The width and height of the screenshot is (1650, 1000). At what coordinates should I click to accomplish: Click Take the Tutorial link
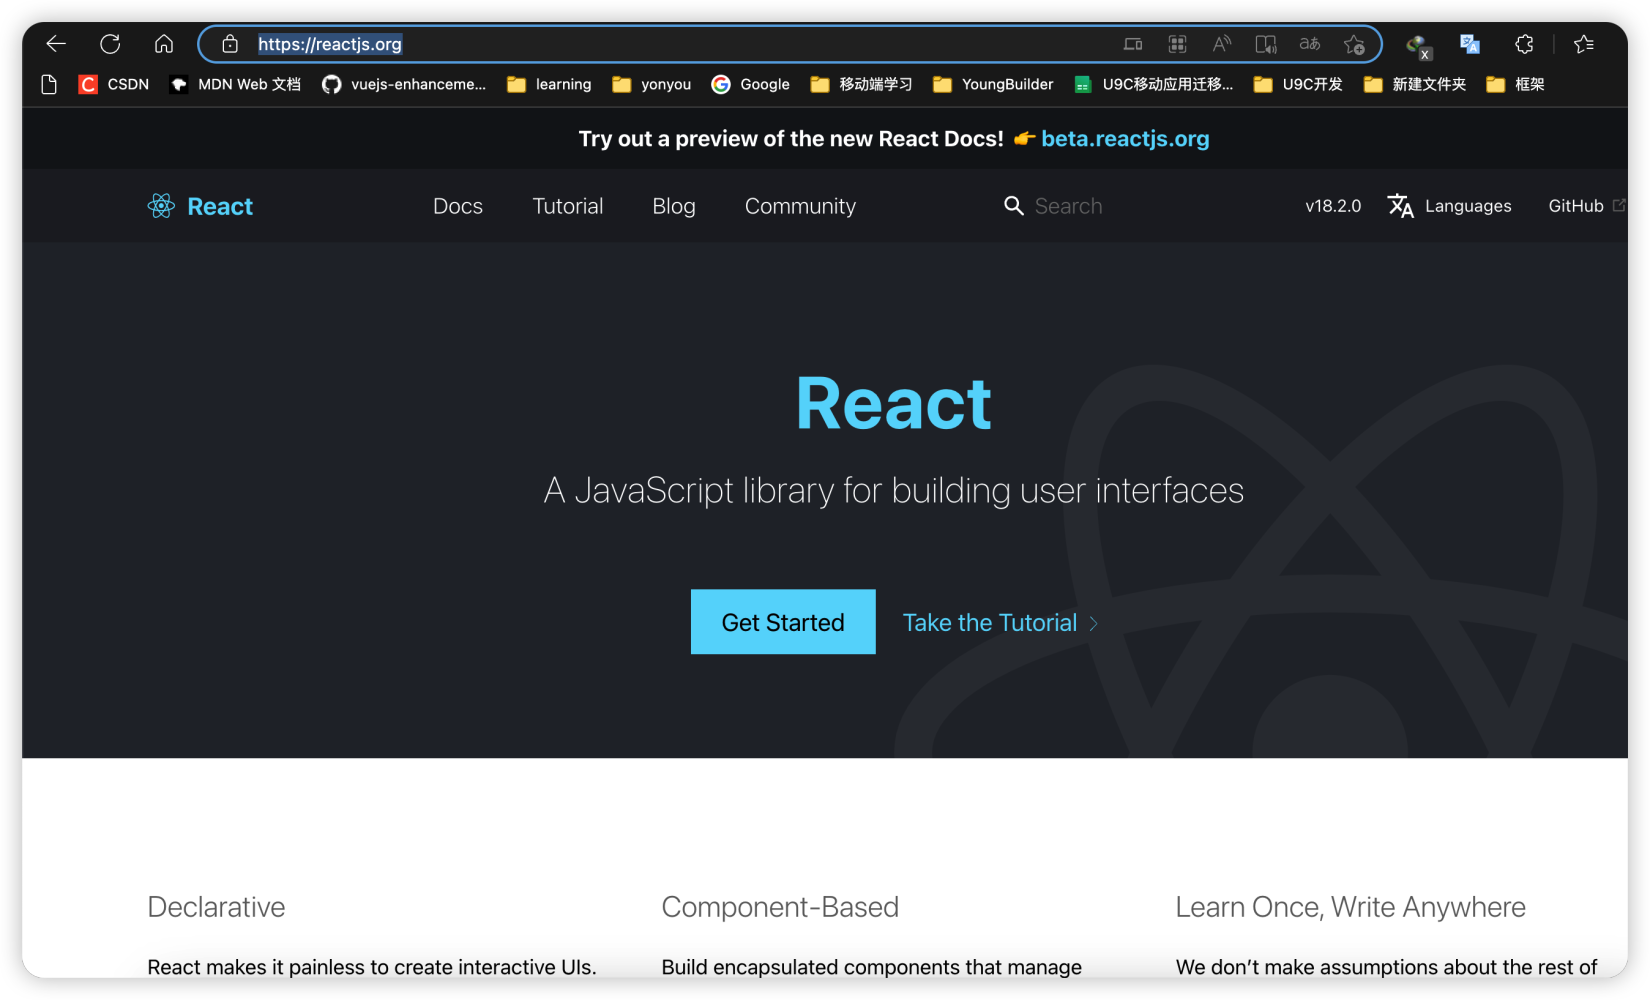tap(1000, 623)
